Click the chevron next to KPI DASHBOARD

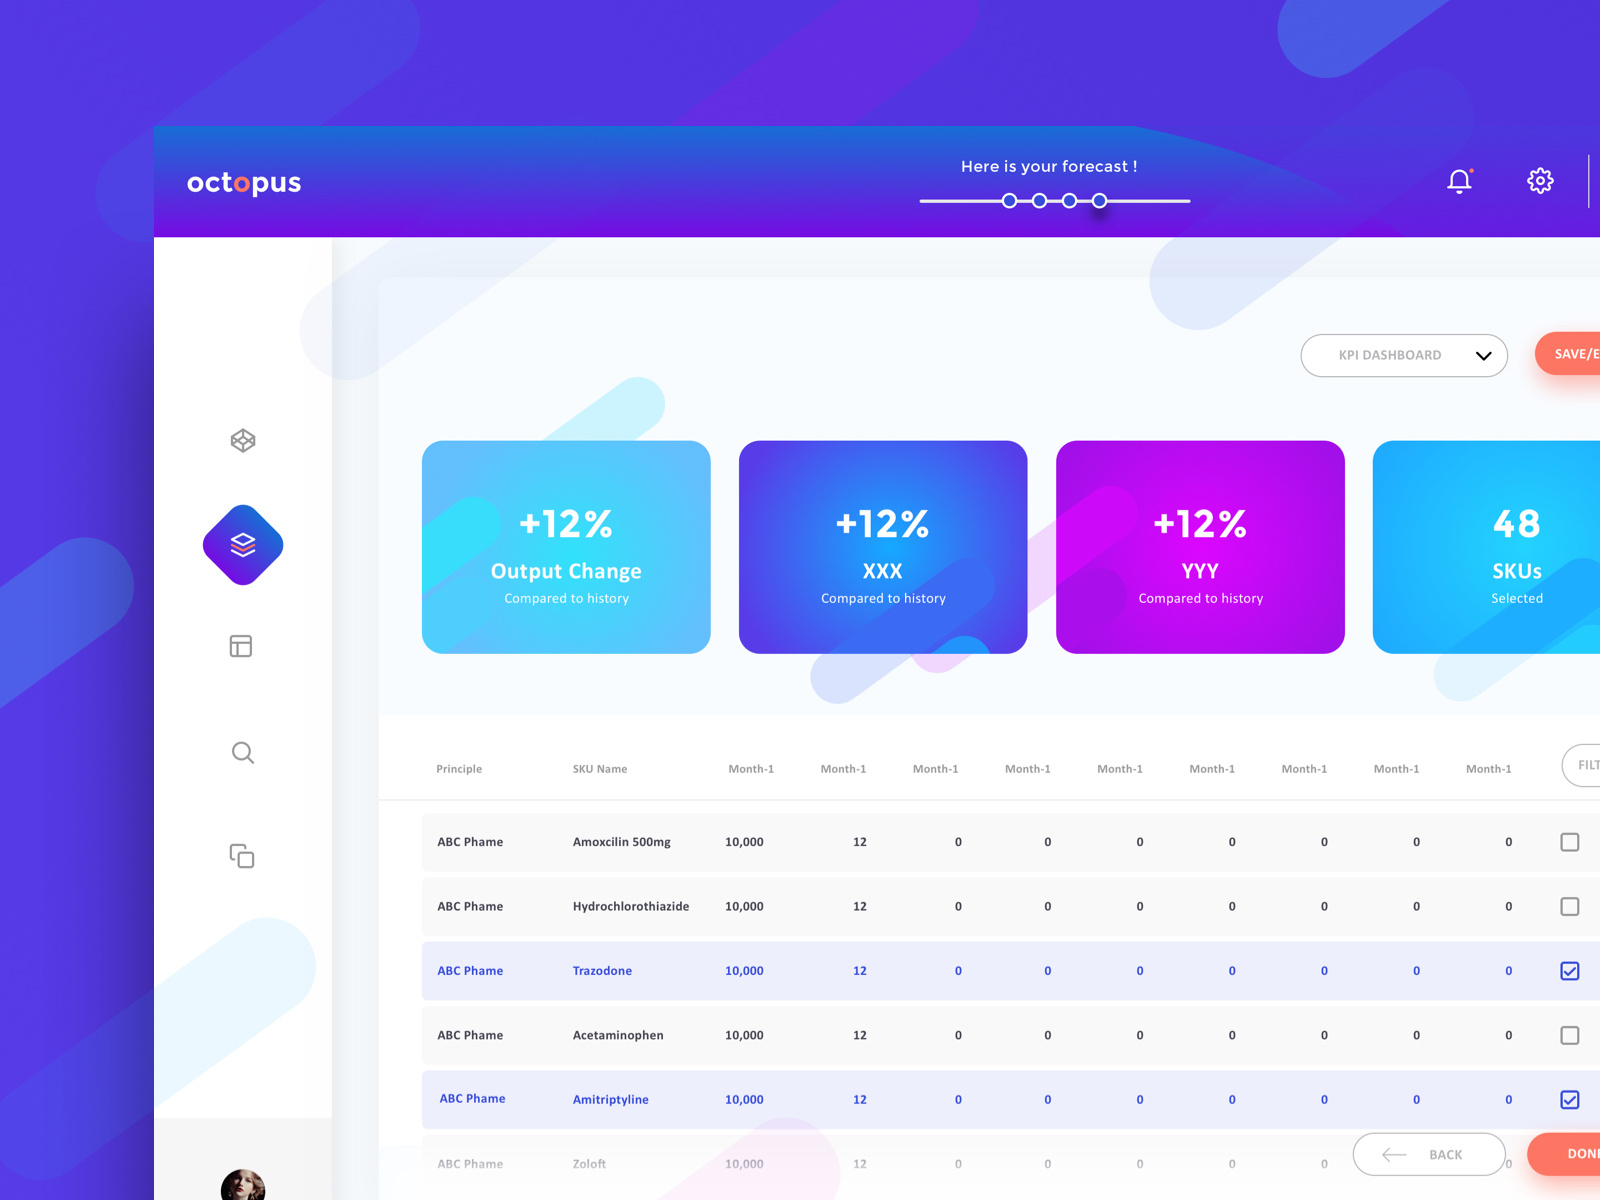point(1482,355)
